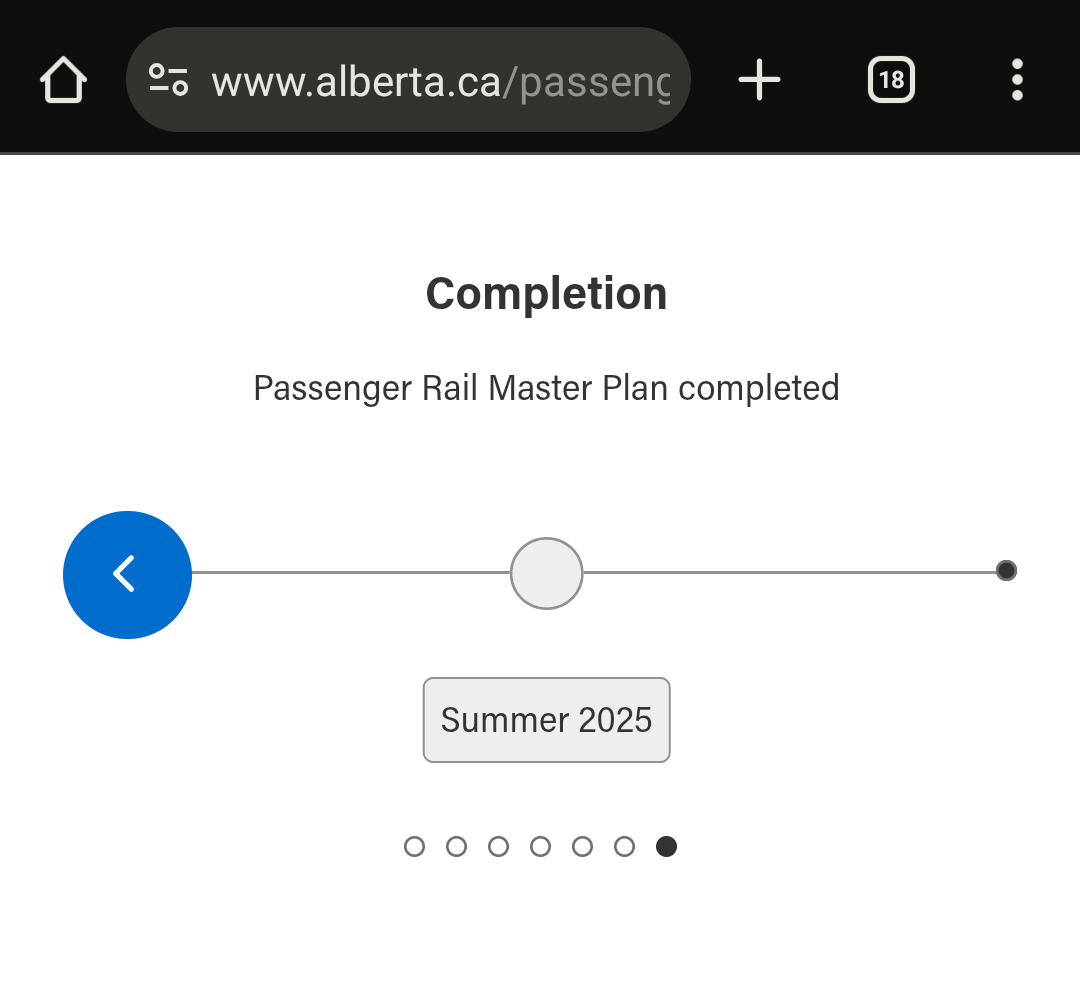Click the small dark endpoint dot of timeline
The height and width of the screenshot is (1001, 1080).
tap(1006, 571)
